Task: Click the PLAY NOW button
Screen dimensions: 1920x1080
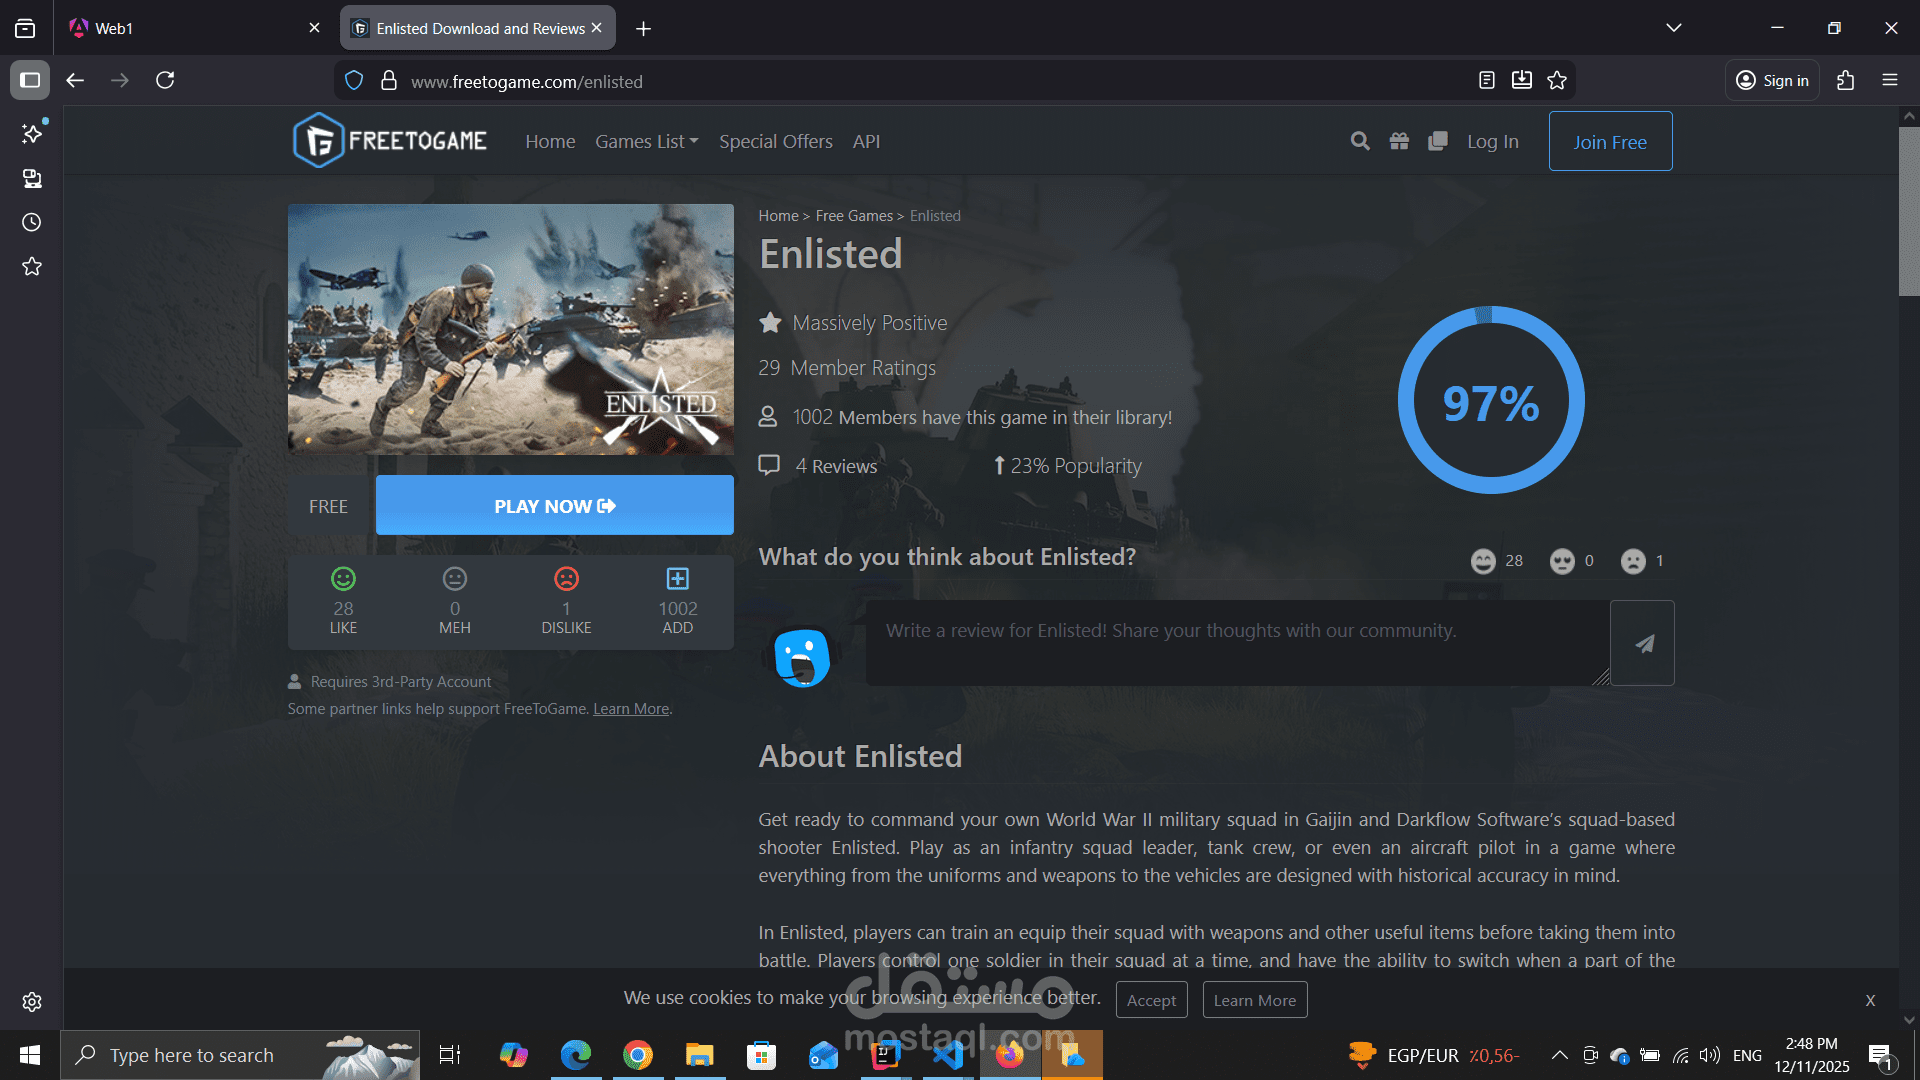Action: pyautogui.click(x=555, y=505)
